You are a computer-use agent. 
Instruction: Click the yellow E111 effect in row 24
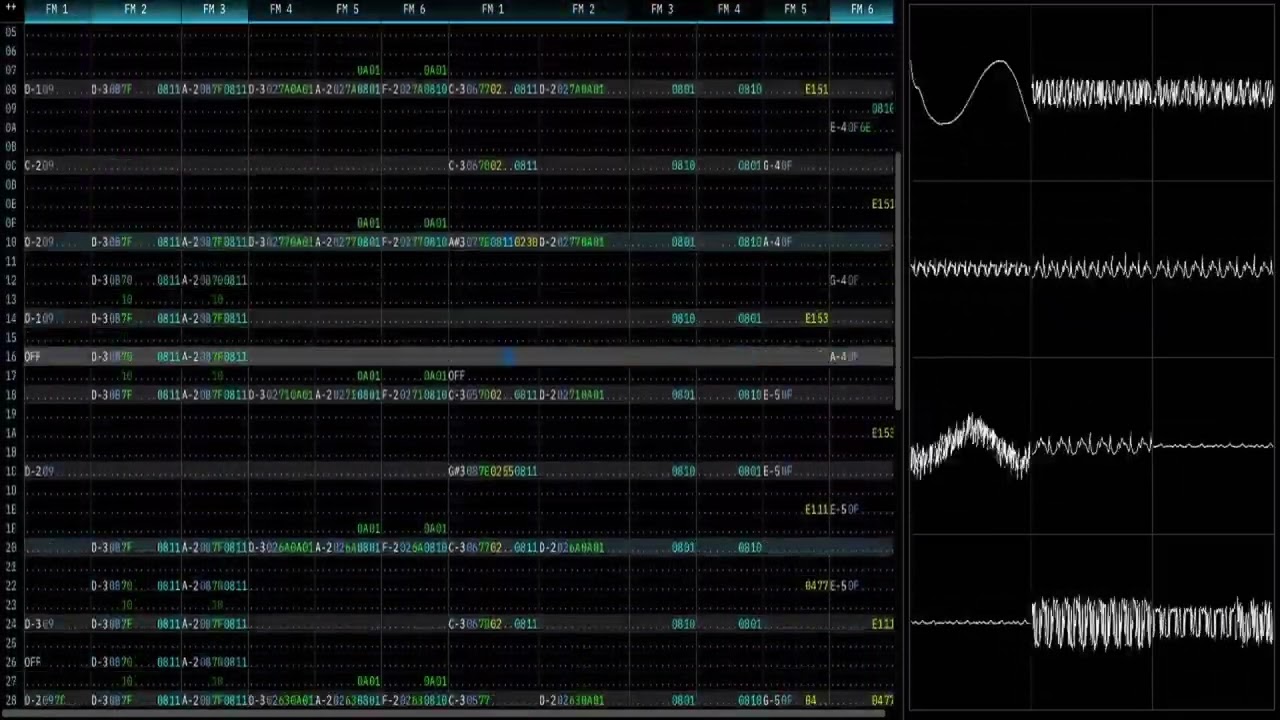[882, 624]
